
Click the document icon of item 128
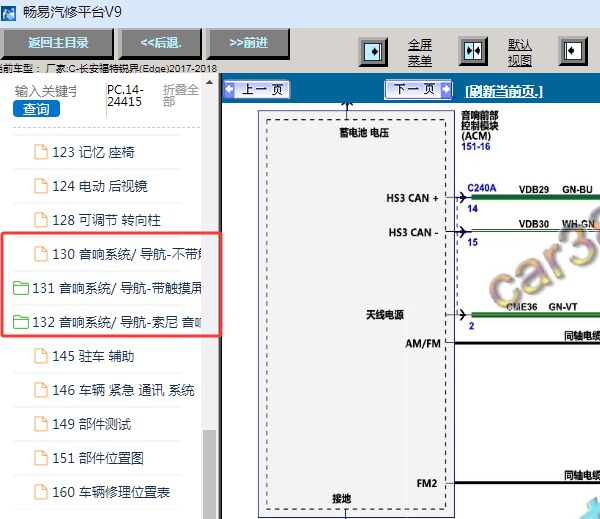41,220
